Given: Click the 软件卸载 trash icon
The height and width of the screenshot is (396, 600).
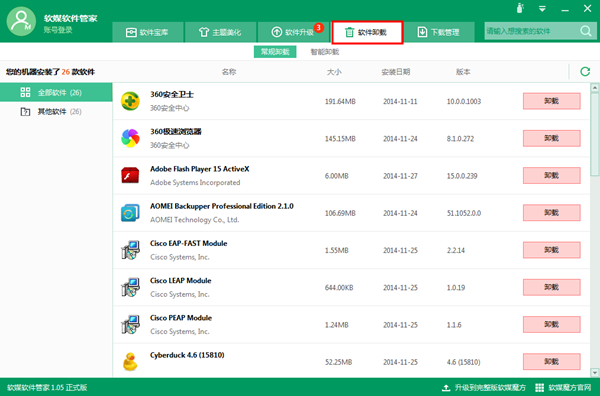Looking at the screenshot, I should 349,32.
